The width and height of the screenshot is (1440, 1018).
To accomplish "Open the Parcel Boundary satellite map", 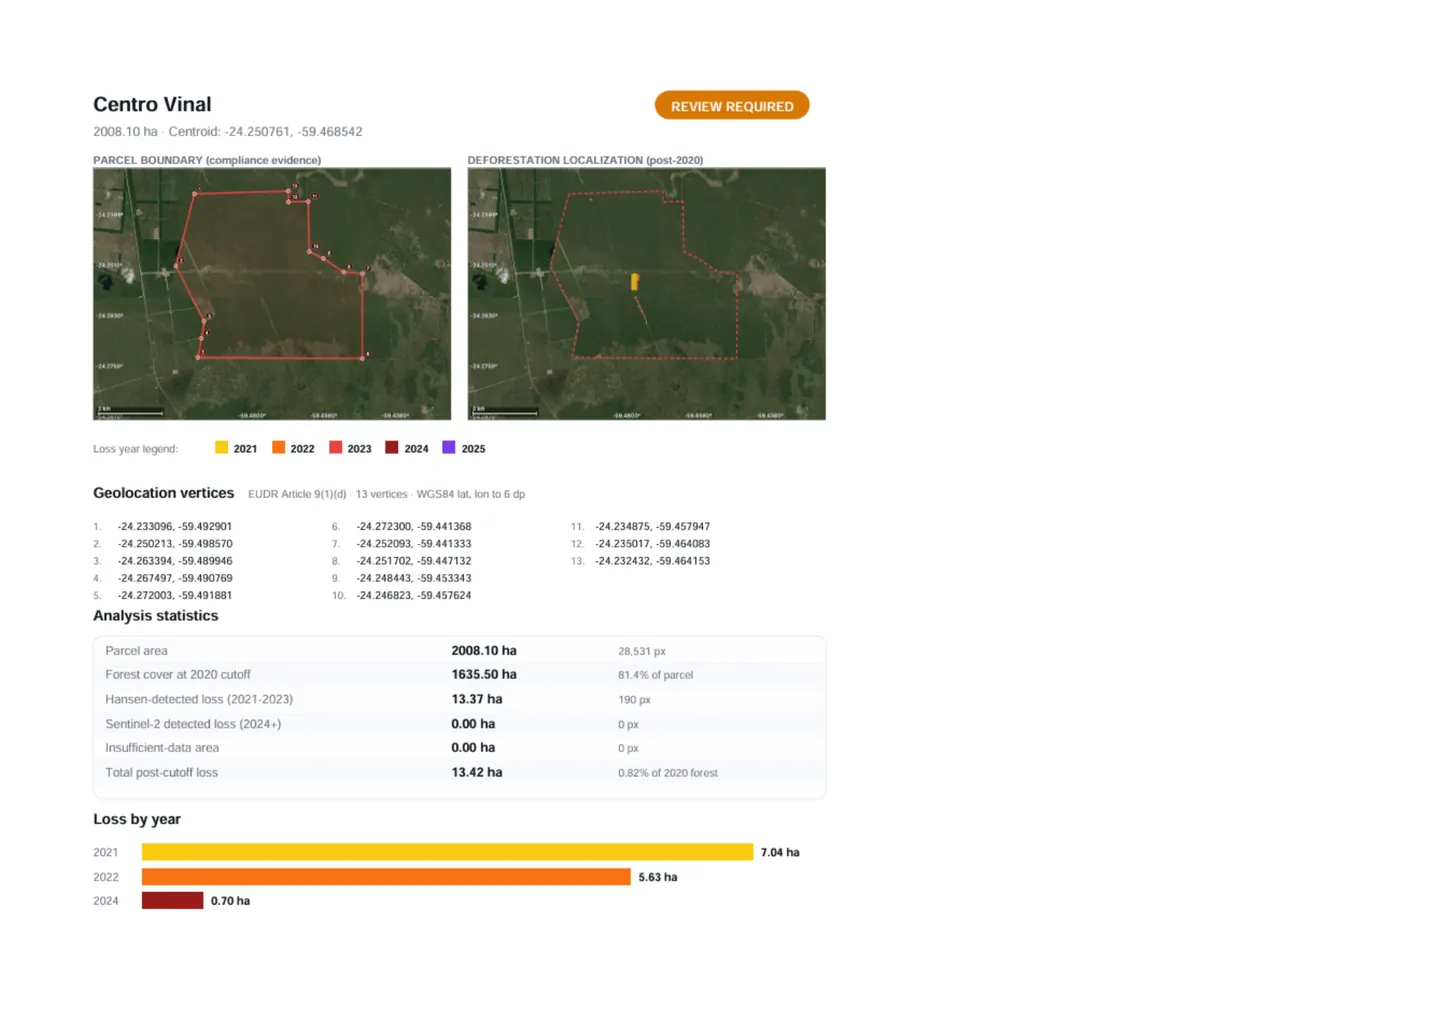I will pyautogui.click(x=272, y=294).
